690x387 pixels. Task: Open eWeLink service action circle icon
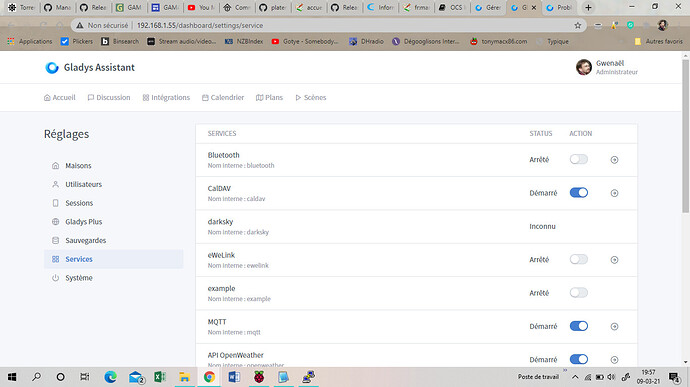tap(614, 260)
